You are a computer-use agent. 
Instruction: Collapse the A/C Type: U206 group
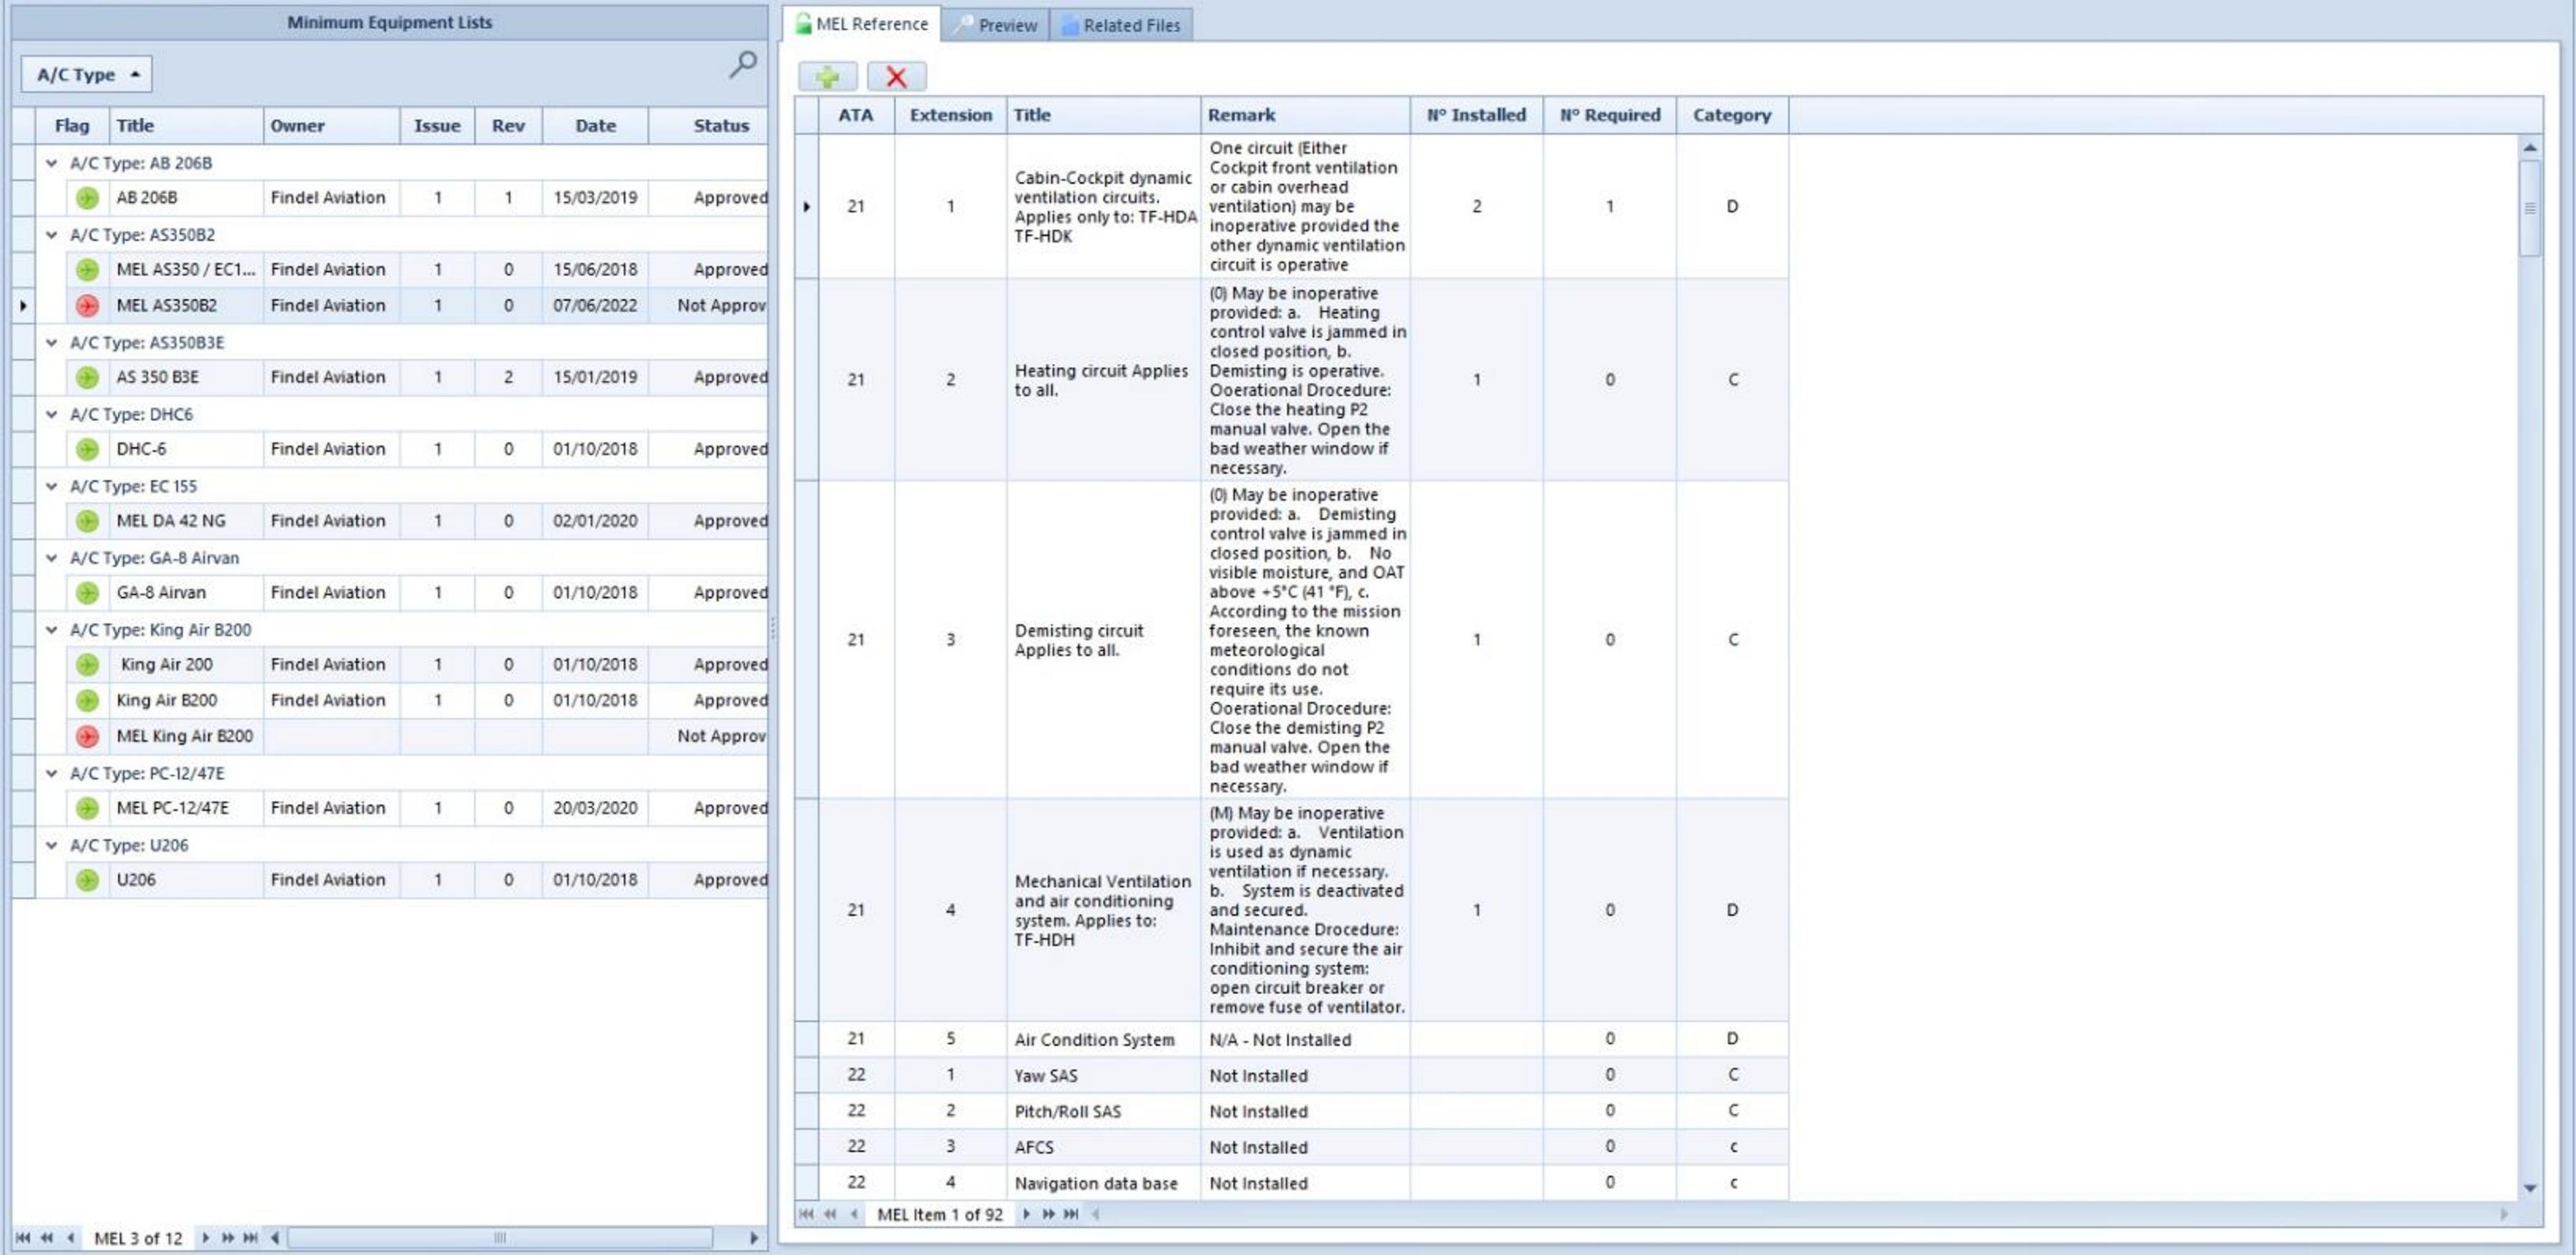click(x=51, y=845)
